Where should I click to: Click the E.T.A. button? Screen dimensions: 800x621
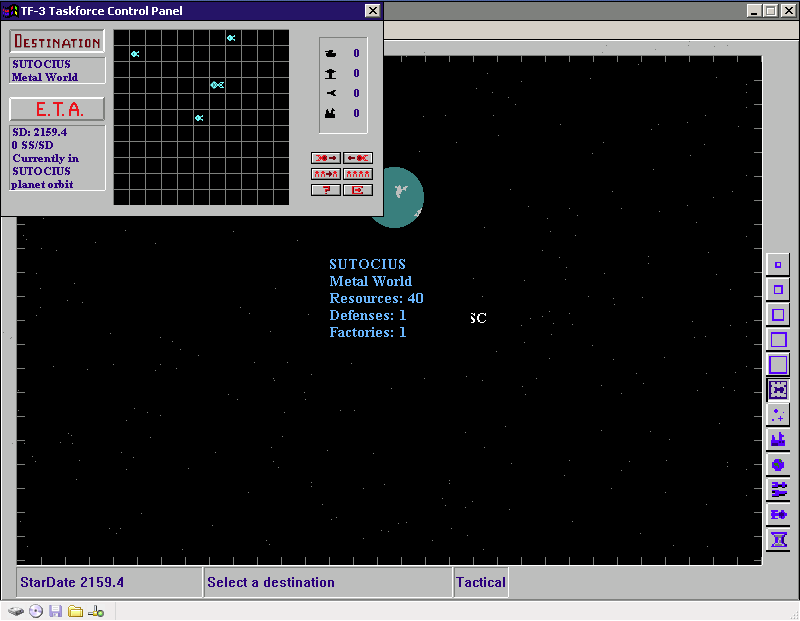57,109
